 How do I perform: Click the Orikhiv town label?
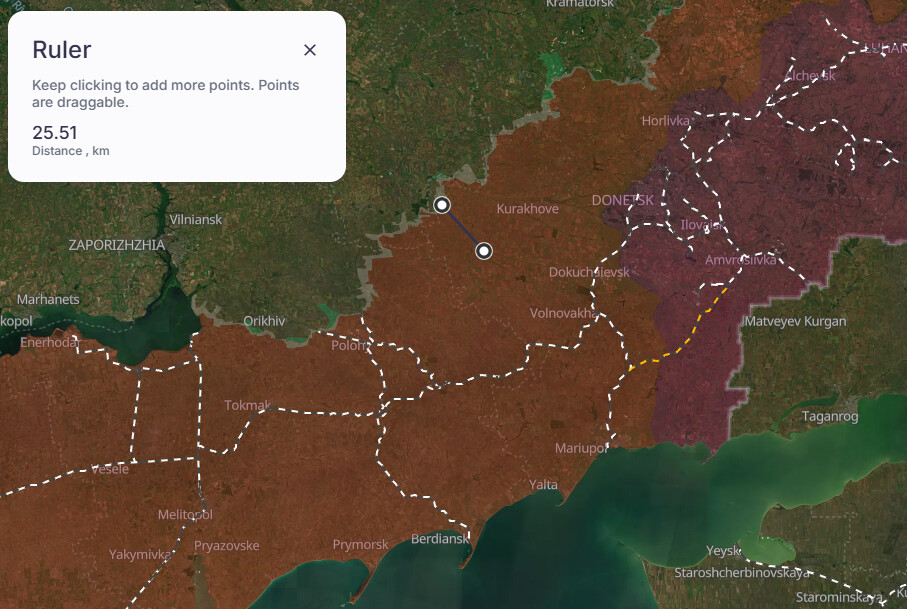[264, 321]
